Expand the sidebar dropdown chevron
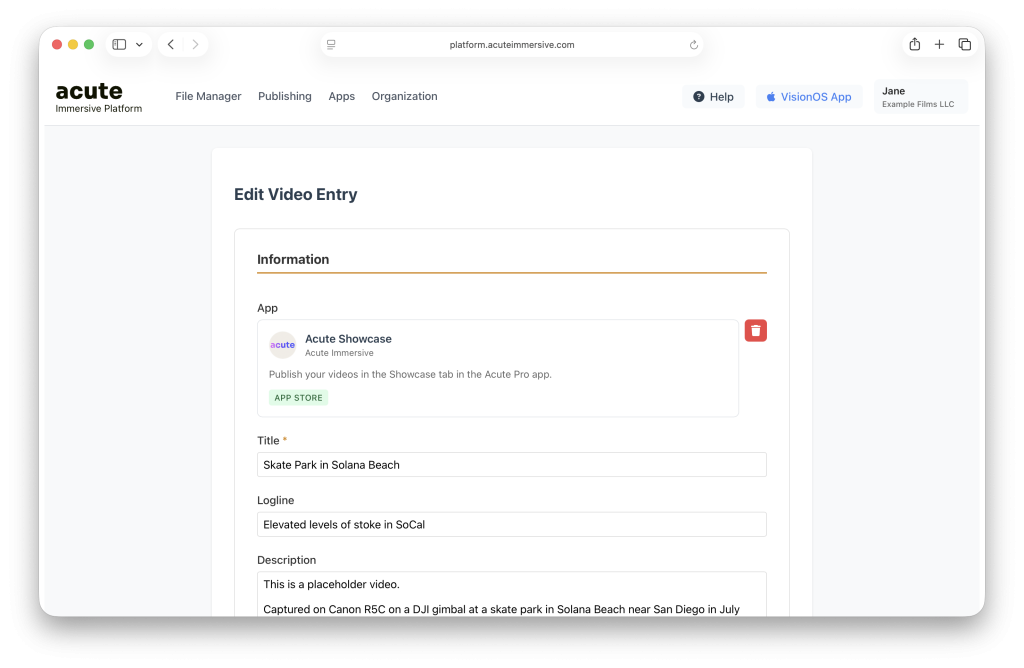Screen dimensions: 1024x668 click(140, 45)
